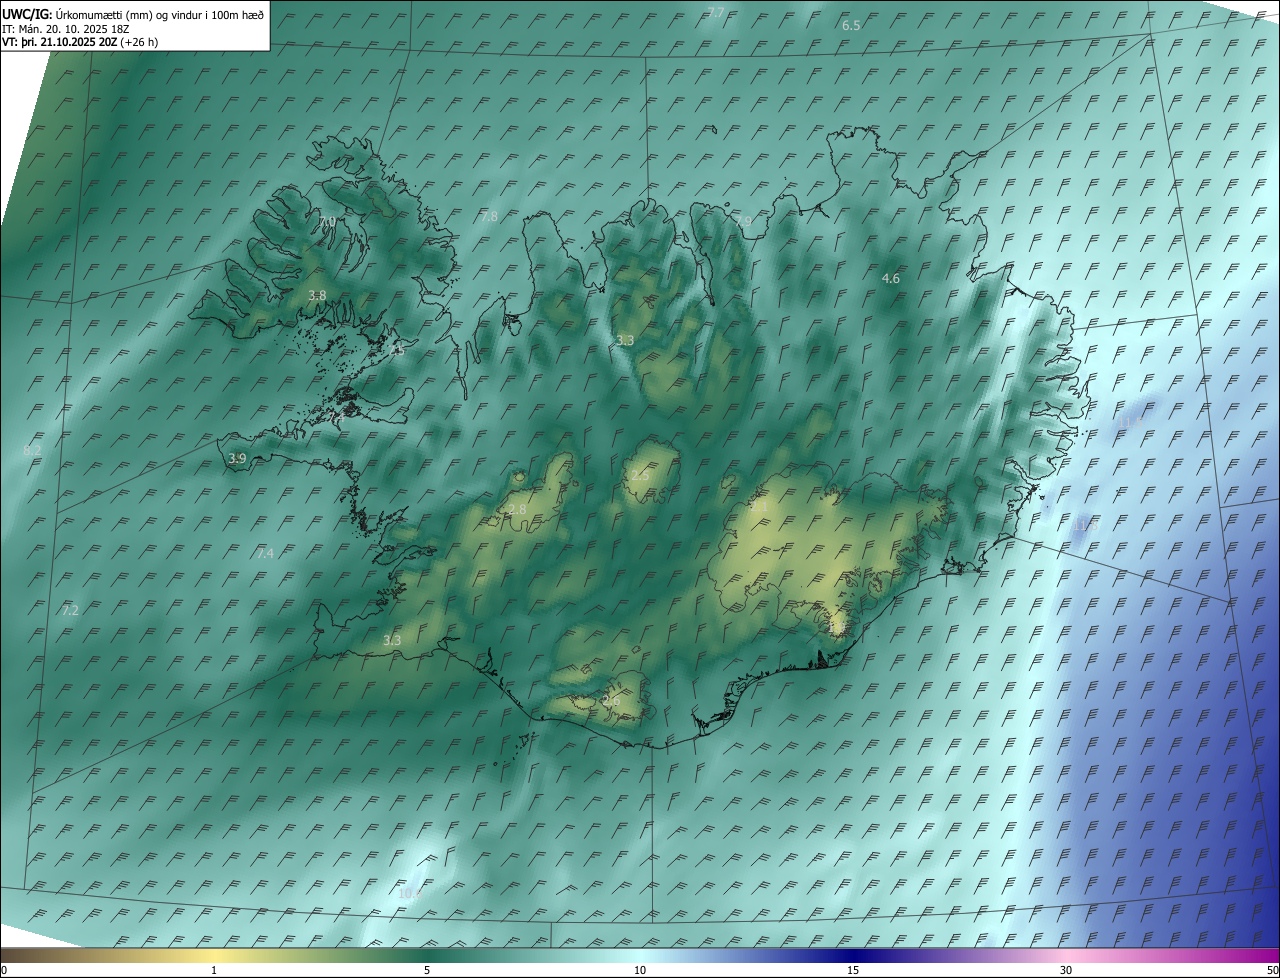
Task: Click the 3.3 value on Reykjanes peninsula
Action: 392,640
